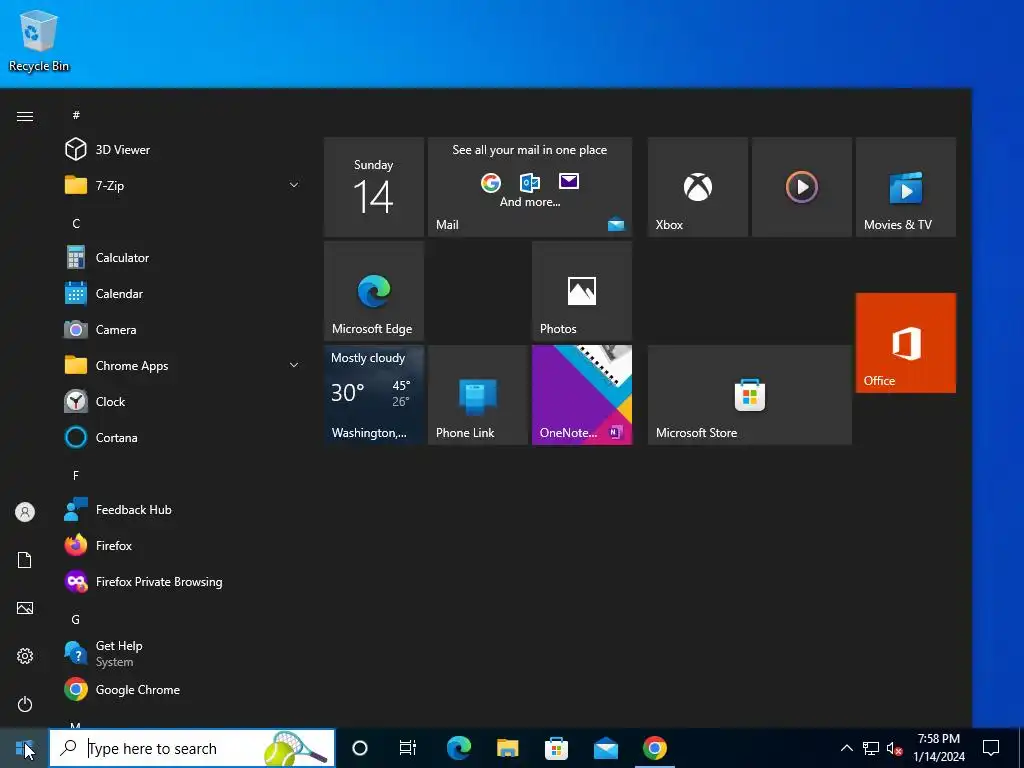Switch to Google Chrome on the taskbar
1024x768 pixels.
[x=654, y=748]
